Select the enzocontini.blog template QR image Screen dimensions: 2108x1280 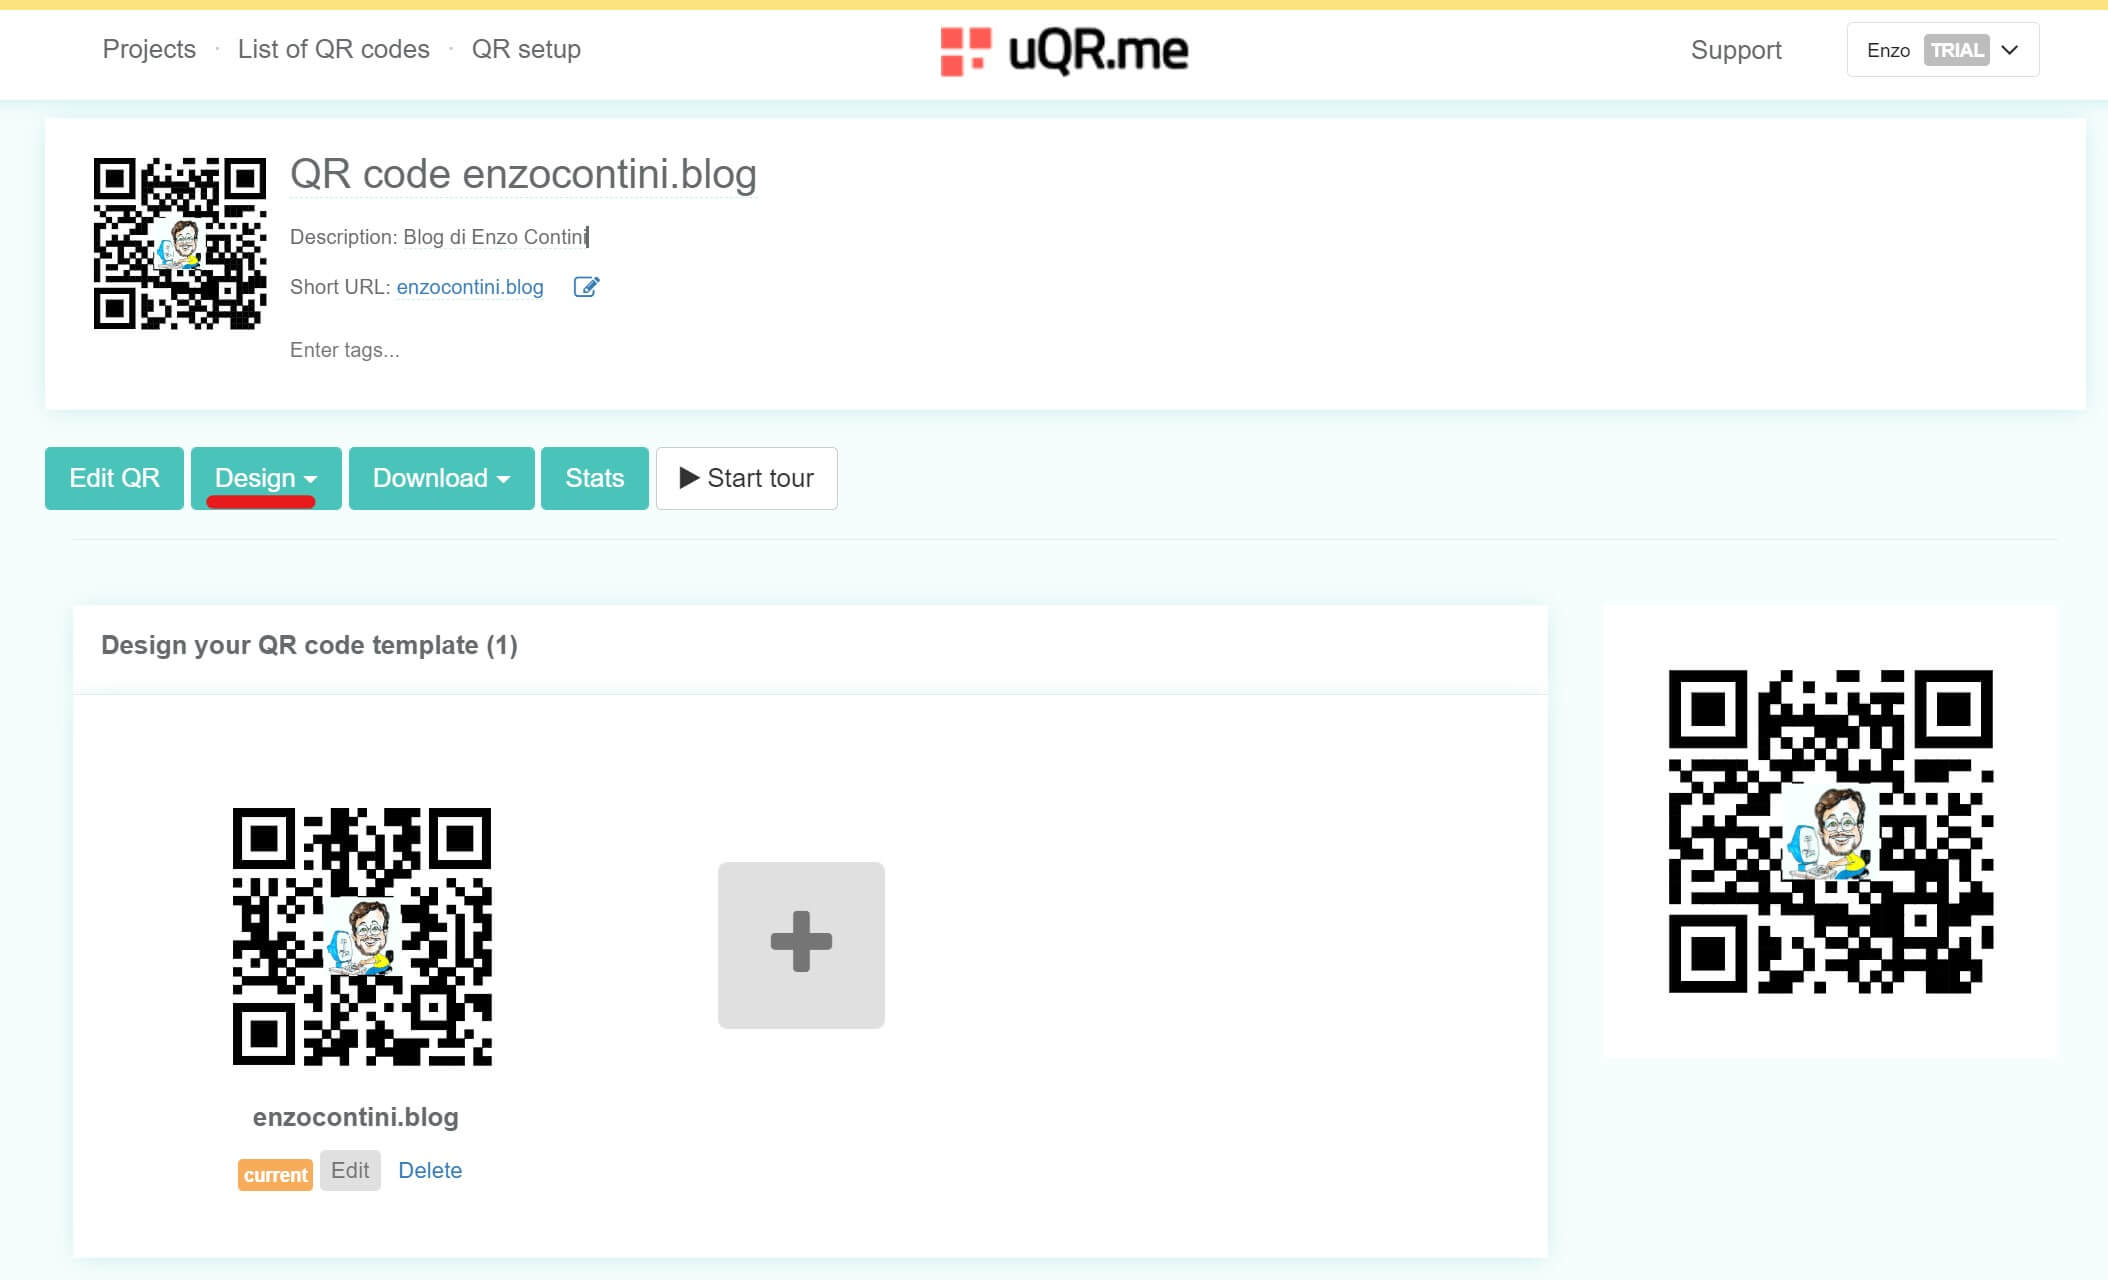coord(362,936)
